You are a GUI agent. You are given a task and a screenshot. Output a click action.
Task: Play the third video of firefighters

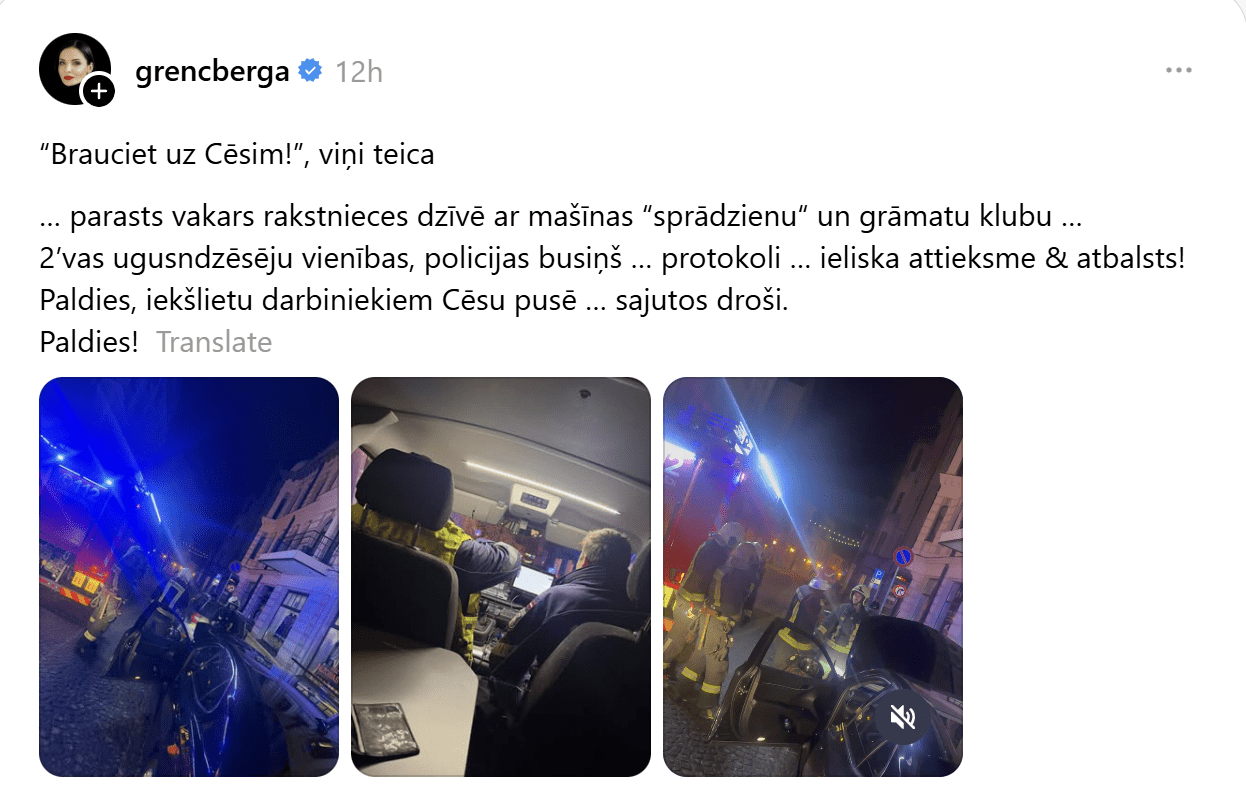point(813,577)
